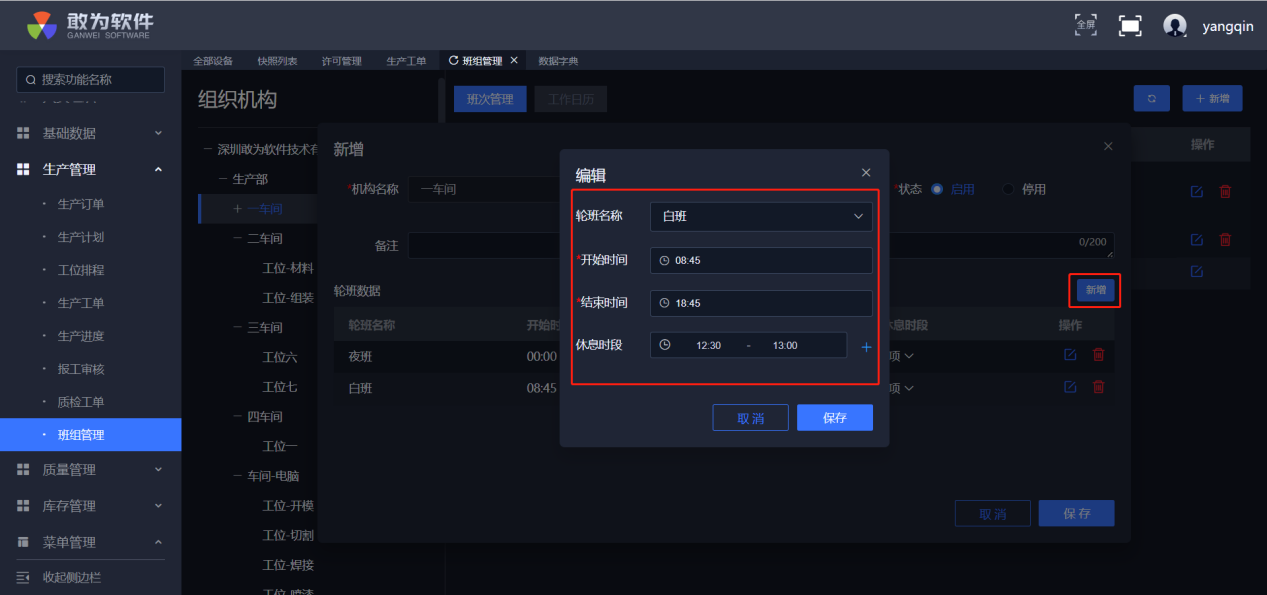Screen dimensions: 1267x595
Task: Open 质检工单 in the sidebar
Action: (x=81, y=402)
